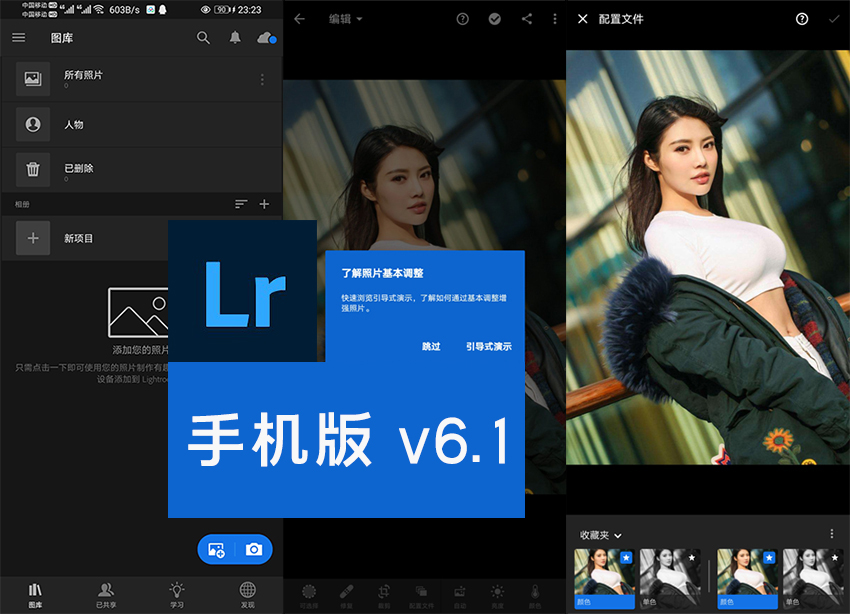Open the 颜色 color tool in edit toolbar

point(535,596)
